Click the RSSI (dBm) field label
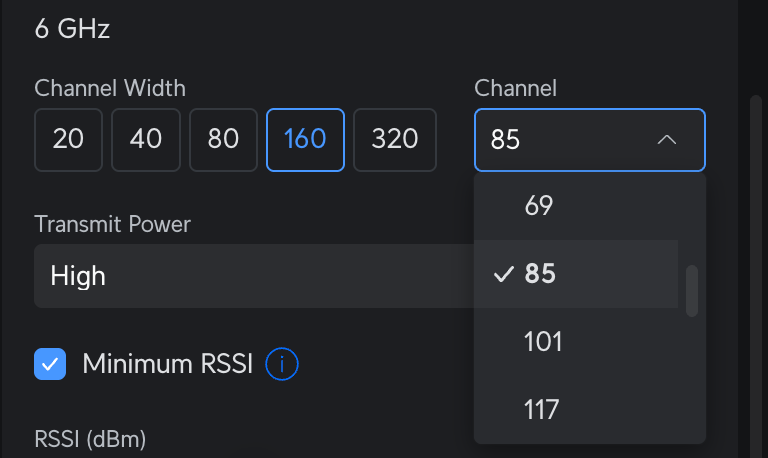Screen dimensions: 768x458 pos(90,438)
